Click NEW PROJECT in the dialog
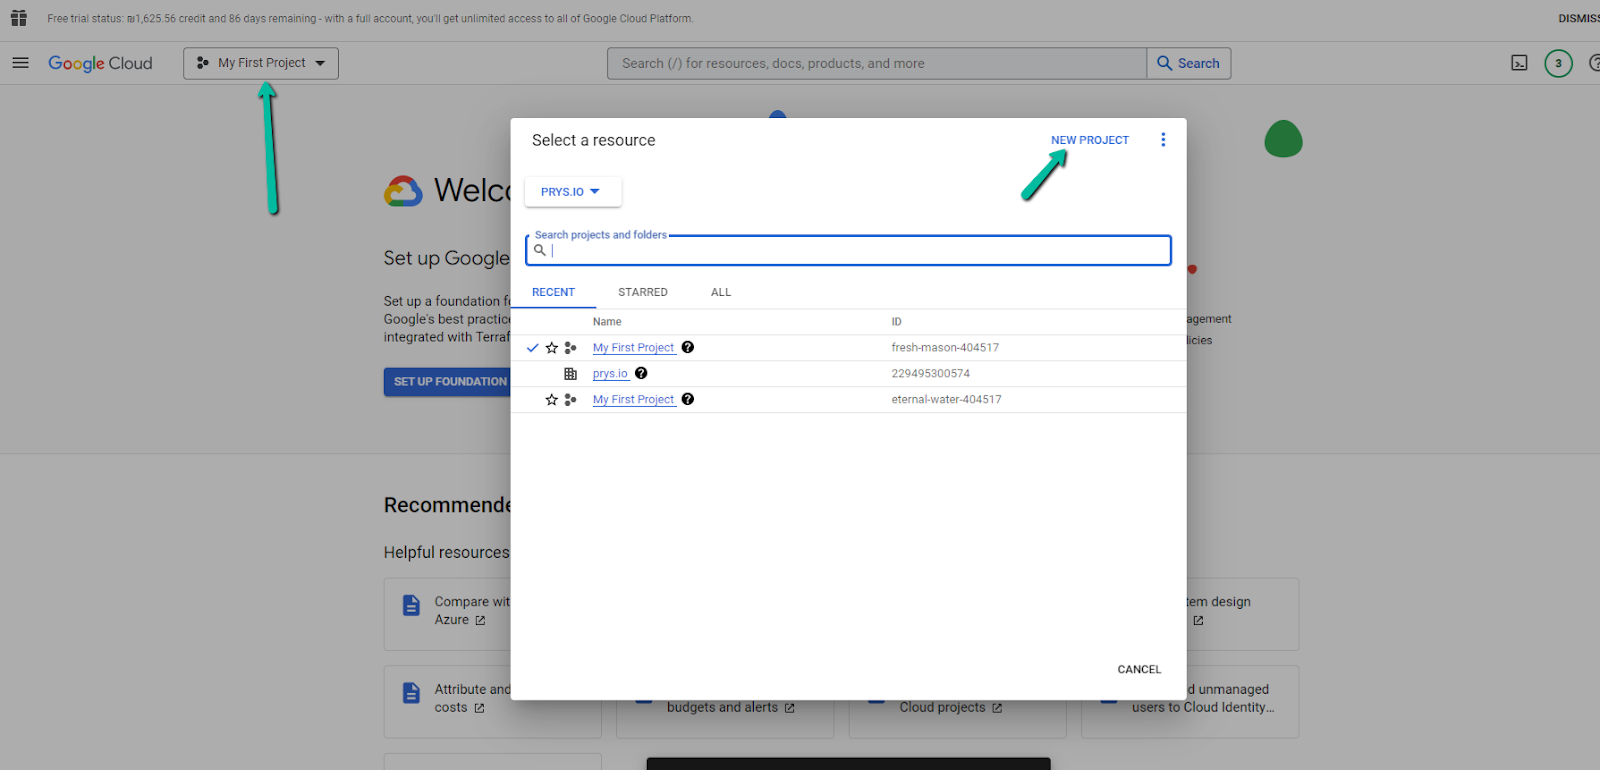The image size is (1600, 770). (1090, 140)
